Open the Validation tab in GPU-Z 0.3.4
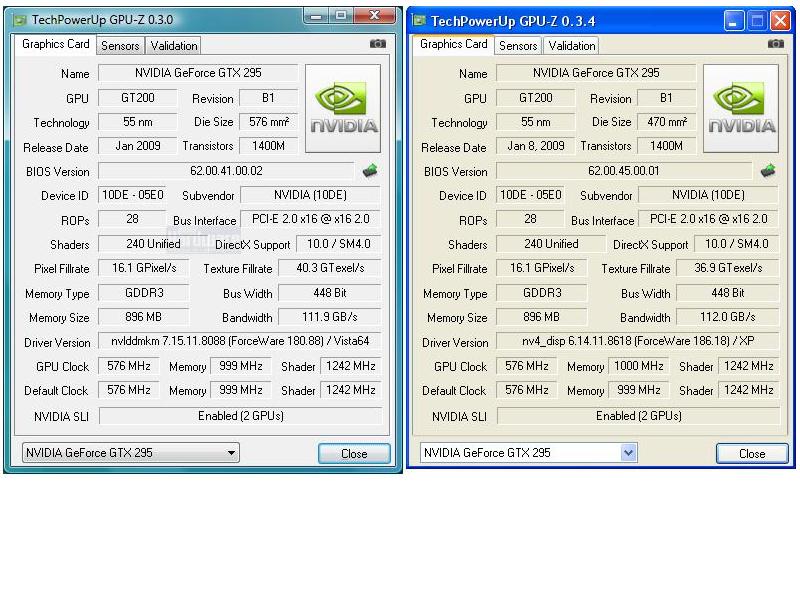800x600 pixels. click(571, 45)
